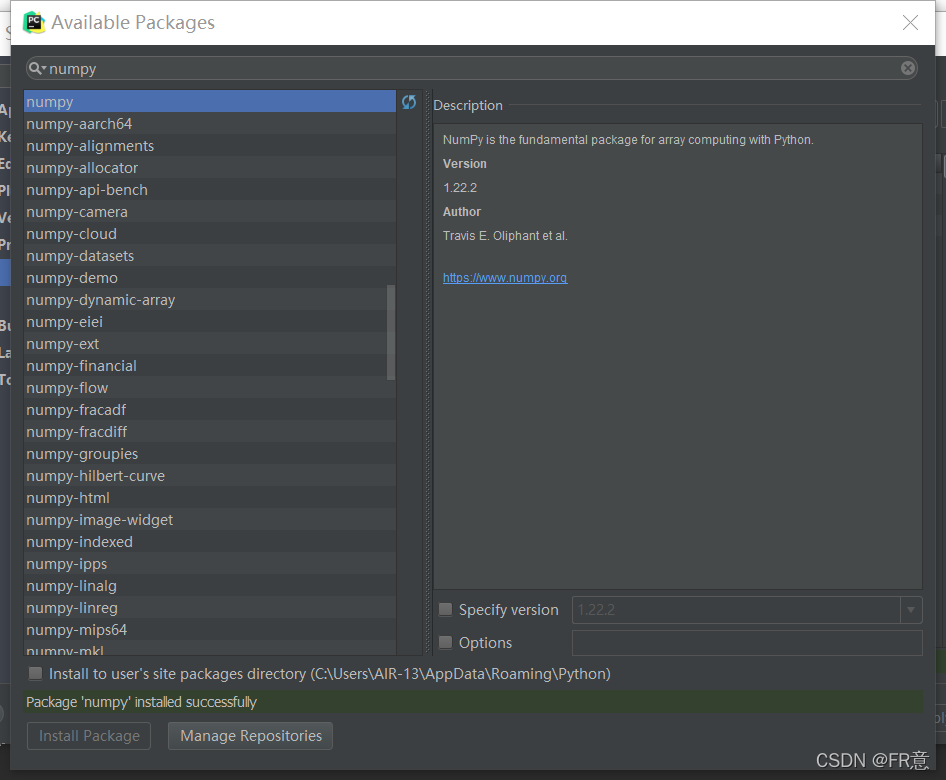Click the splitter handle beside Description panel

[x=428, y=372]
